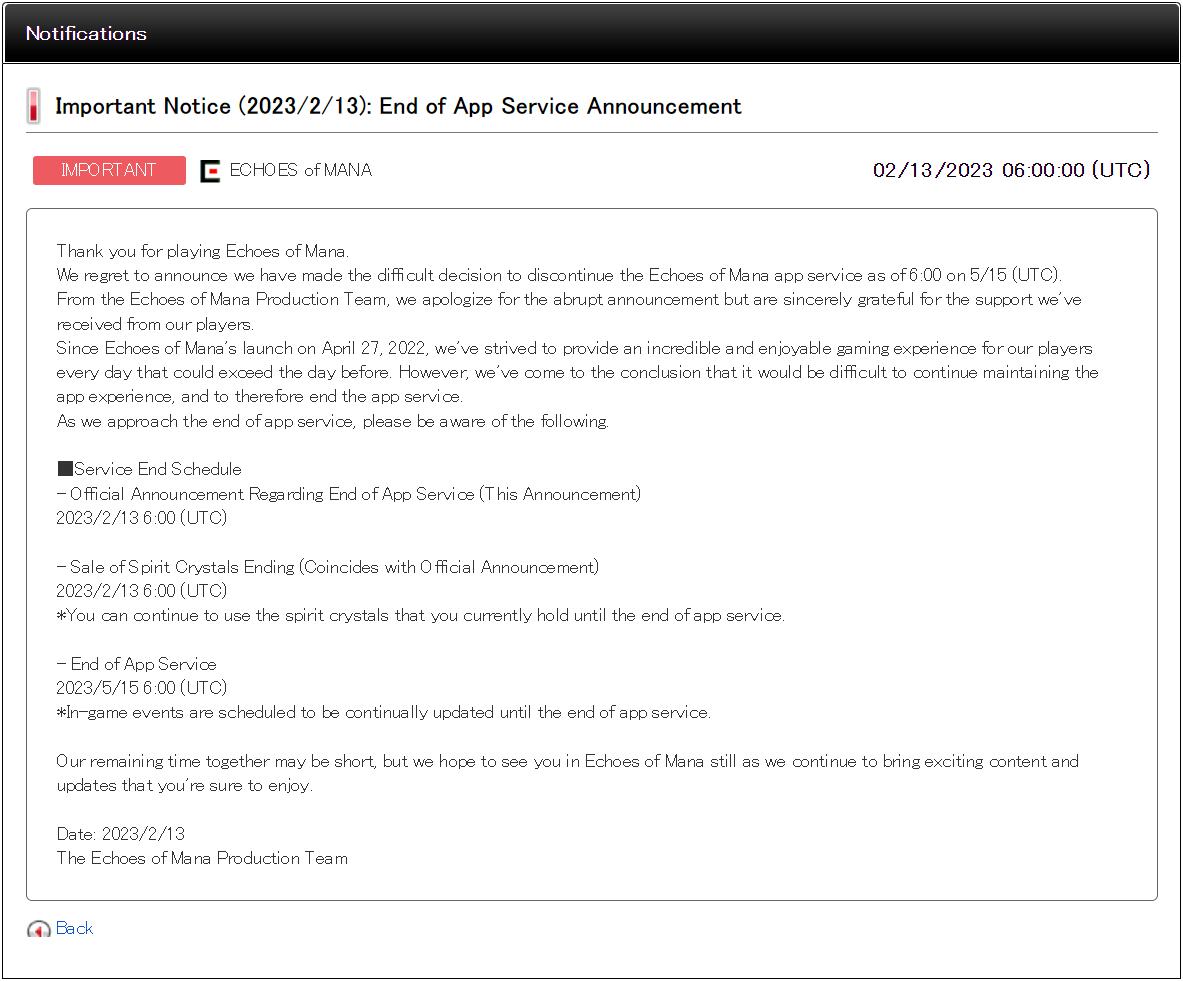Image resolution: width=1183 pixels, height=981 pixels.
Task: Click the spirit crystals usage note
Action: pyautogui.click(x=421, y=615)
